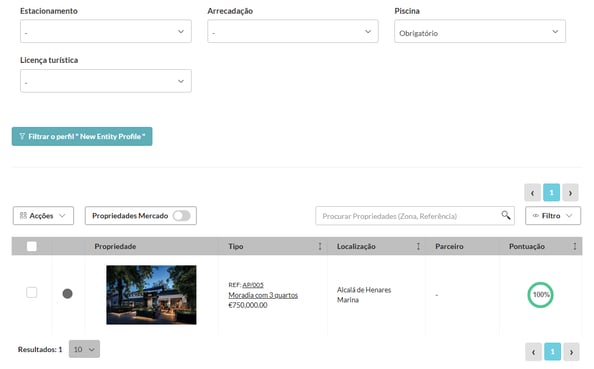Click the Localização column header label
Viewport: 594px width, 369px height.
pyautogui.click(x=356, y=246)
